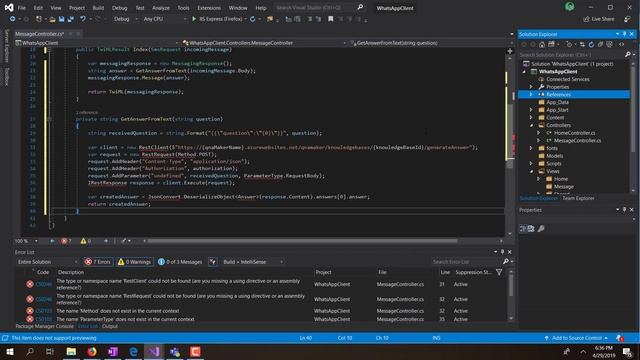Toggle the 0 of 3 Messages filter
640x360 pixels.
[180, 262]
